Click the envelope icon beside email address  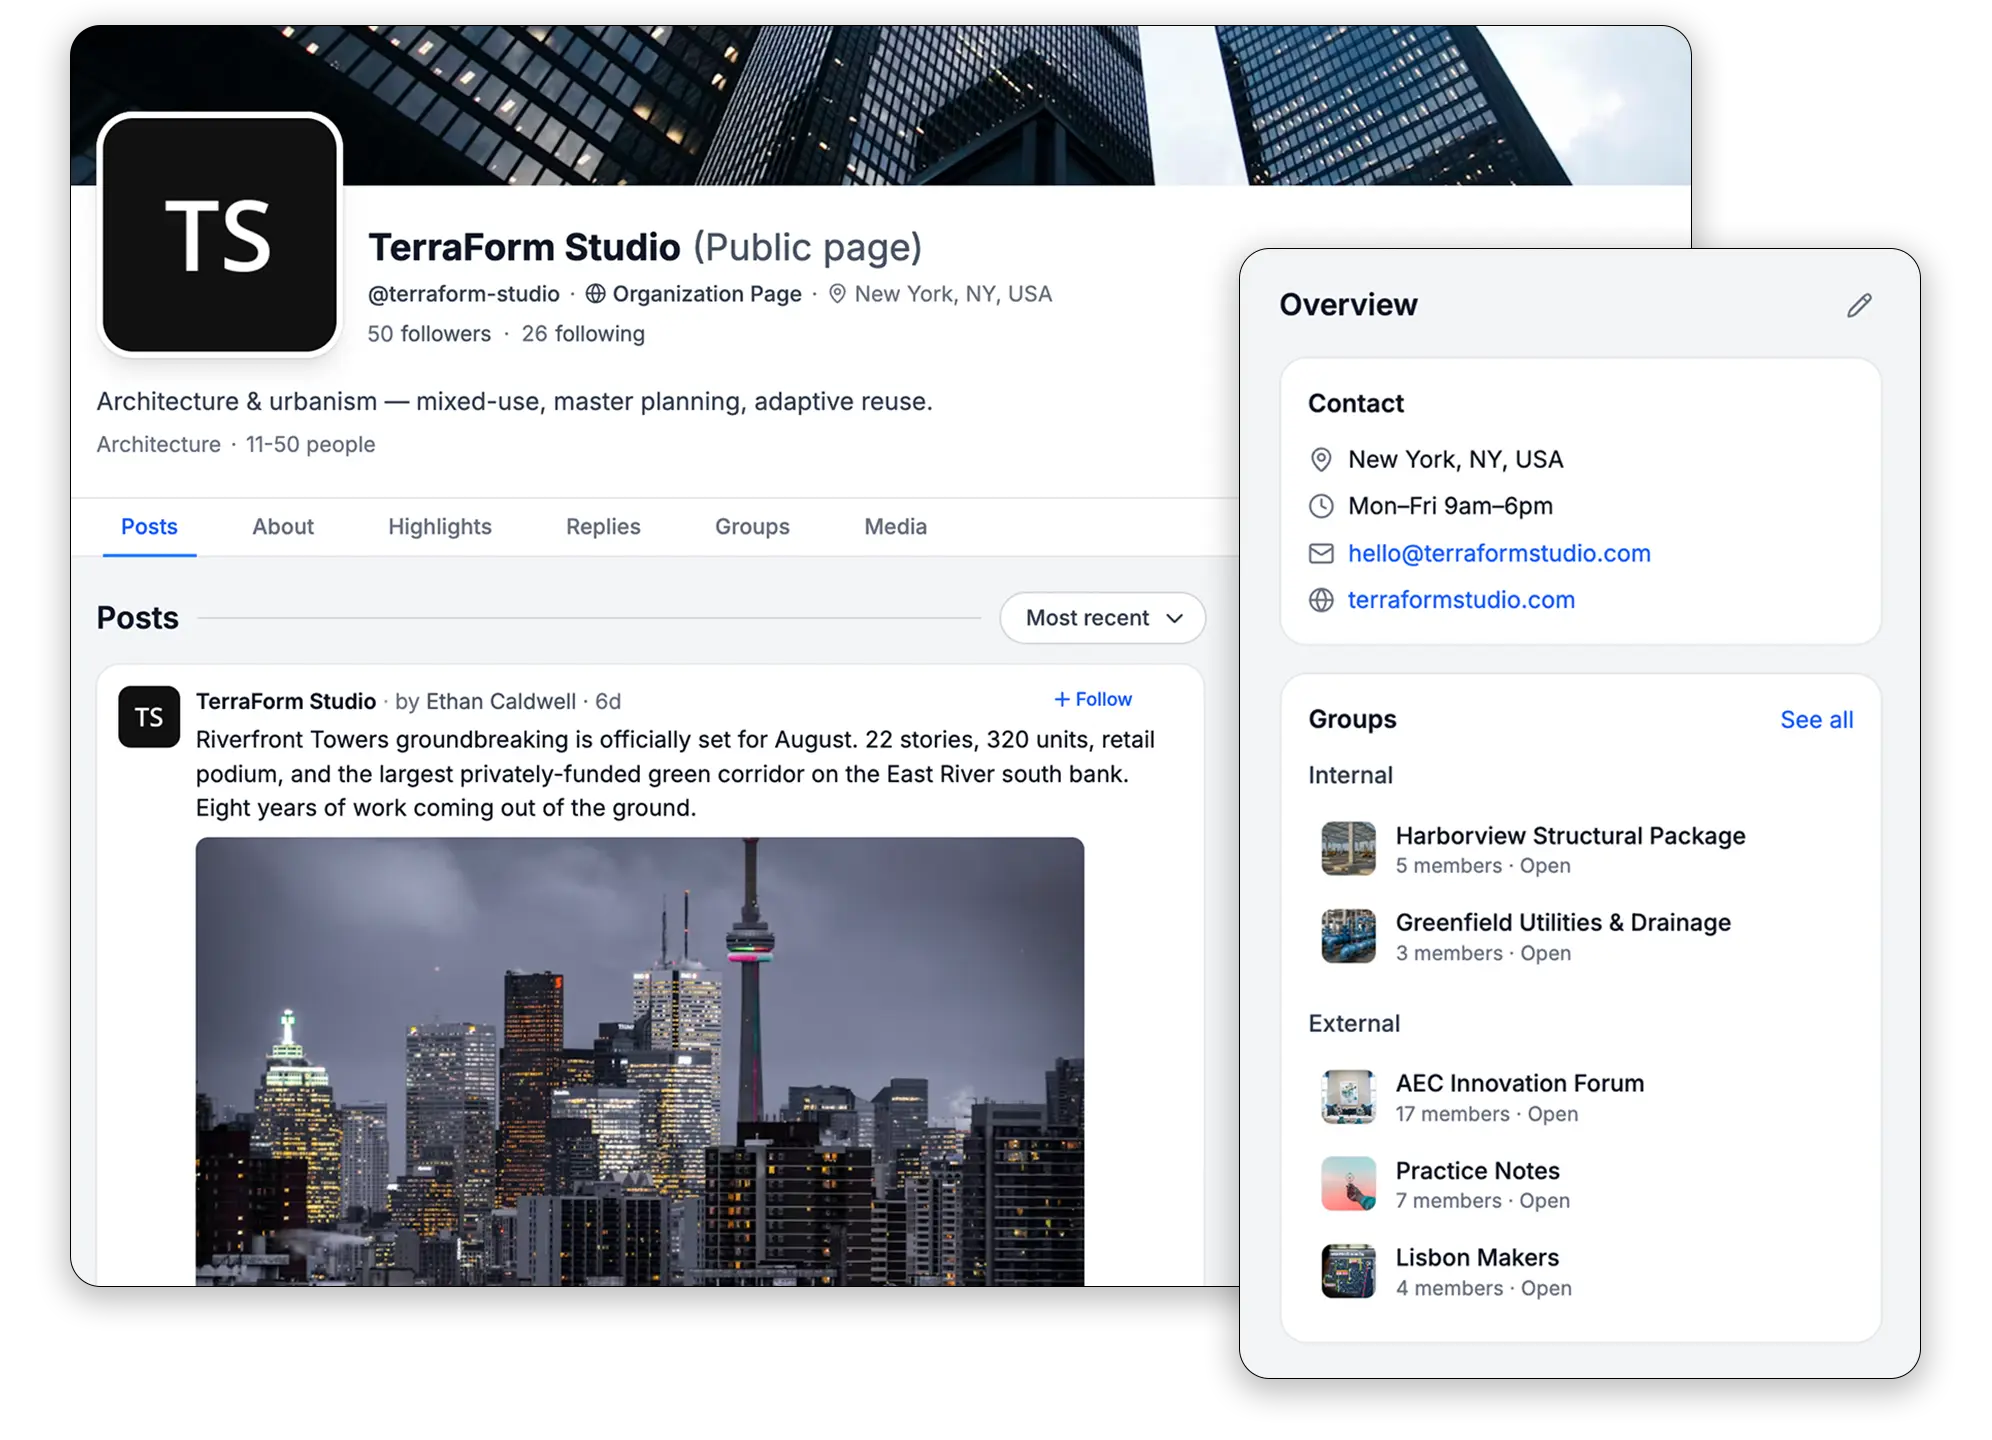pyautogui.click(x=1321, y=553)
